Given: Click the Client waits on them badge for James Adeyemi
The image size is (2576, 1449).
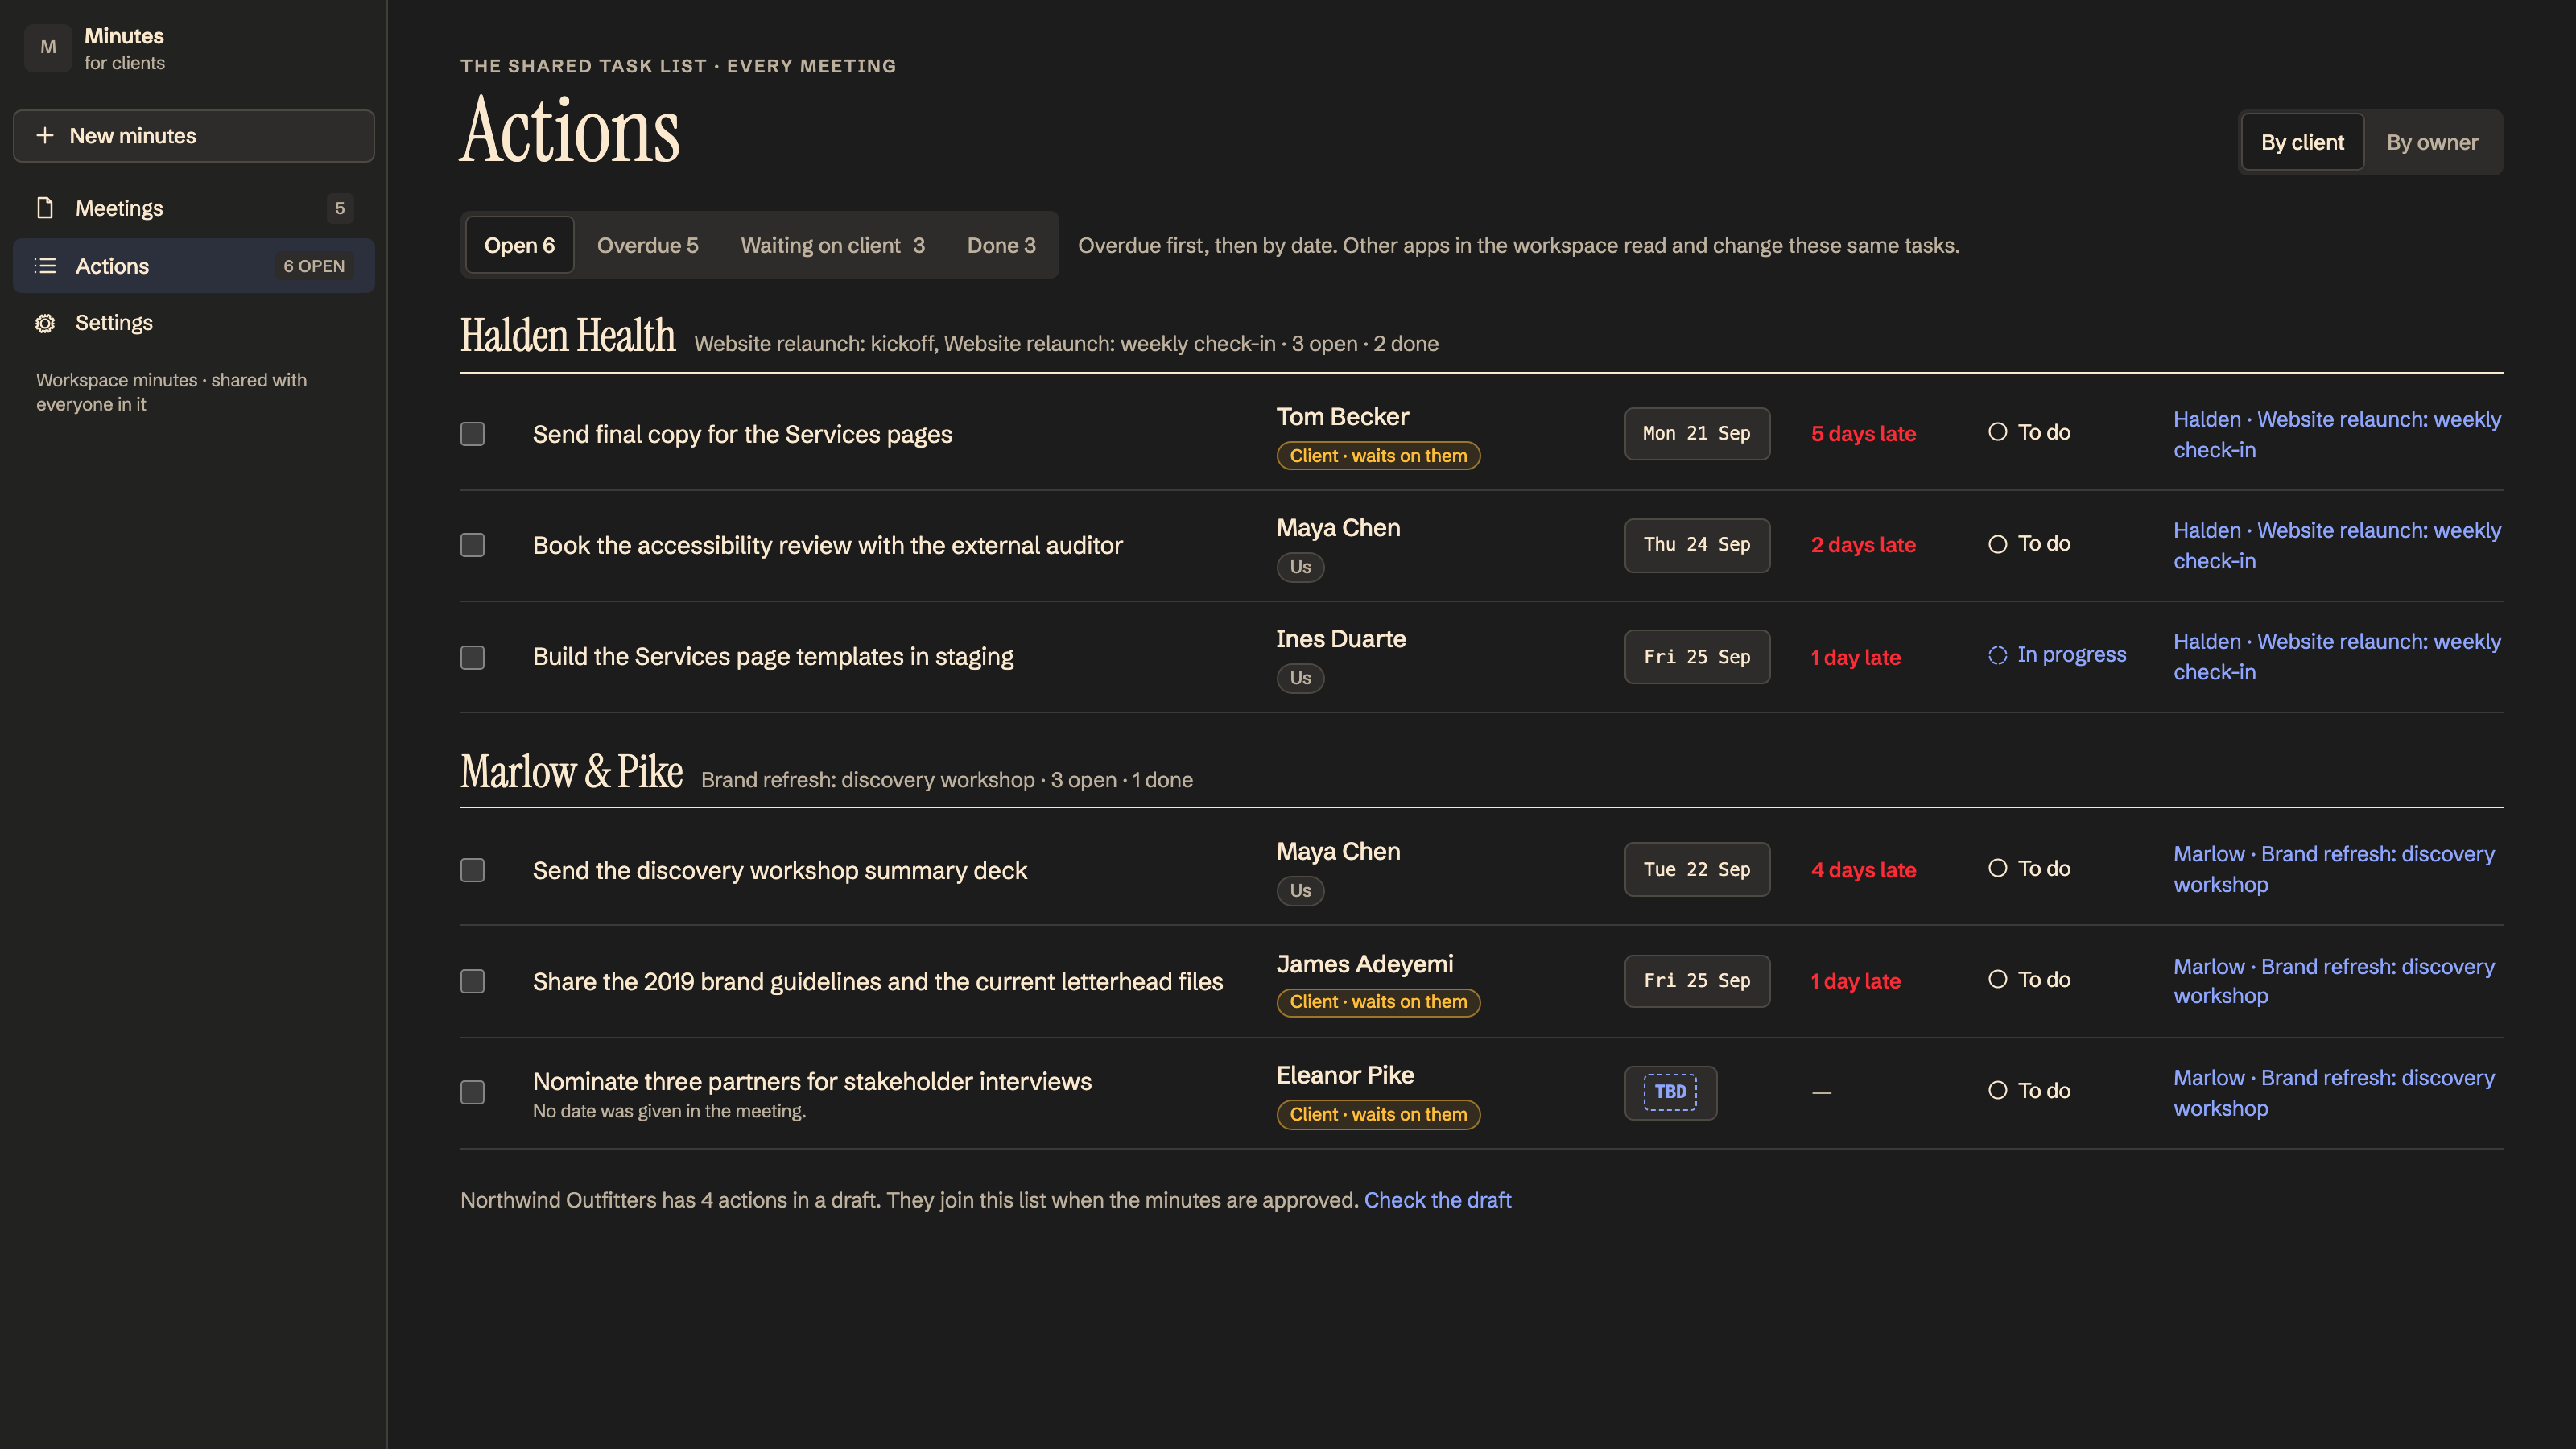Looking at the screenshot, I should click(1378, 1002).
